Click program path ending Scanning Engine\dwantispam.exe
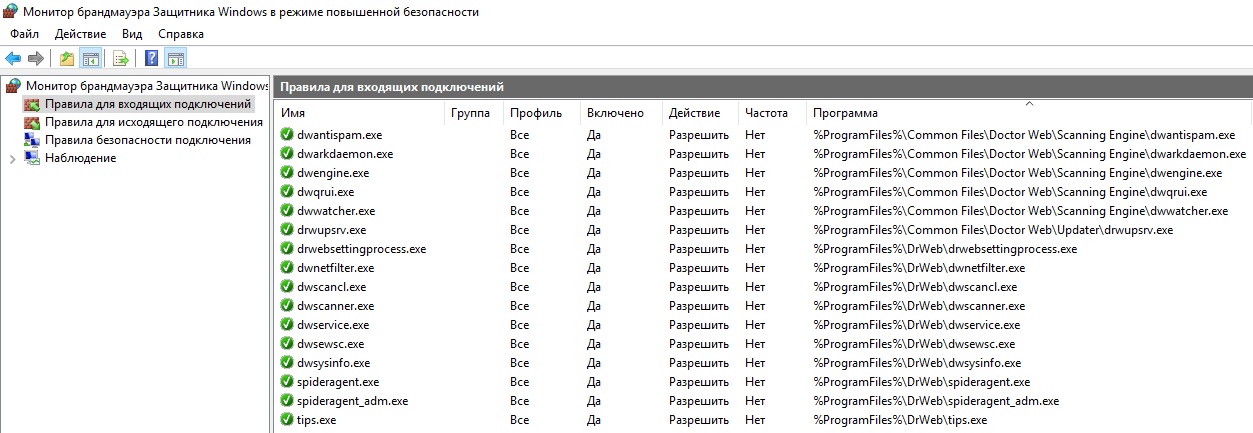 [x=1026, y=135]
